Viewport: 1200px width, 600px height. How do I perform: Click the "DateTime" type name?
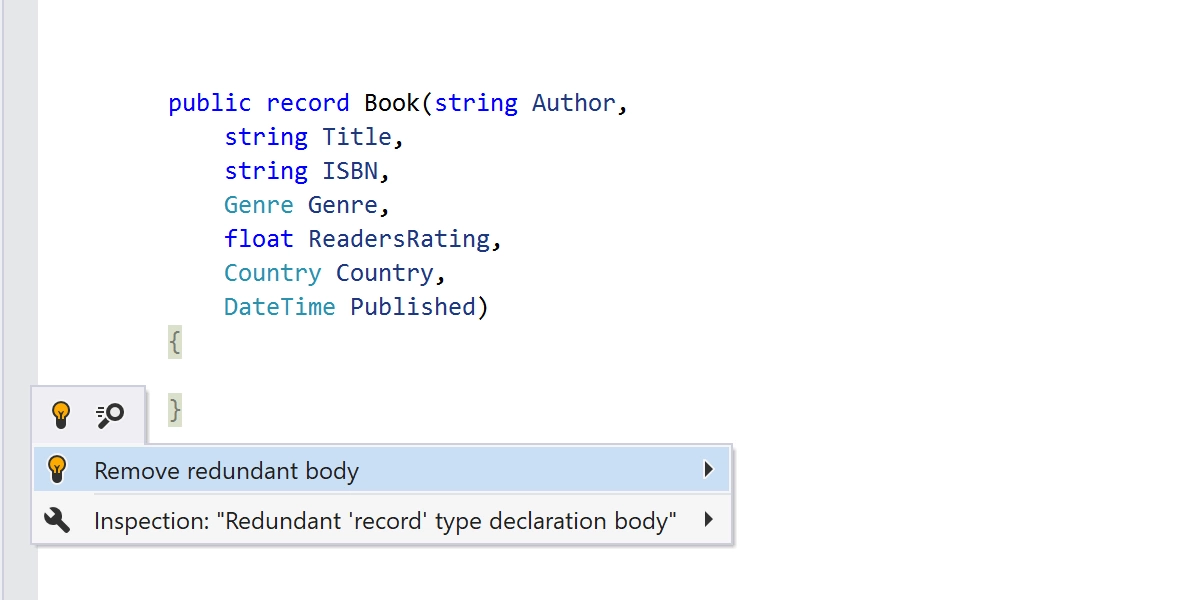click(x=280, y=307)
